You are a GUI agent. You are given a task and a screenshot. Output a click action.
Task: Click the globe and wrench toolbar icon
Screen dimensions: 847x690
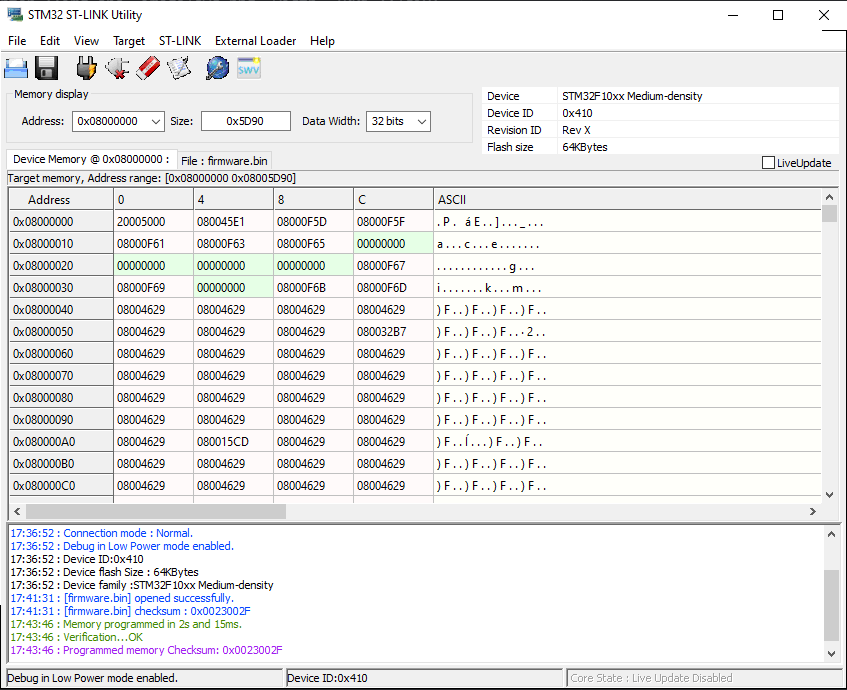coord(218,69)
